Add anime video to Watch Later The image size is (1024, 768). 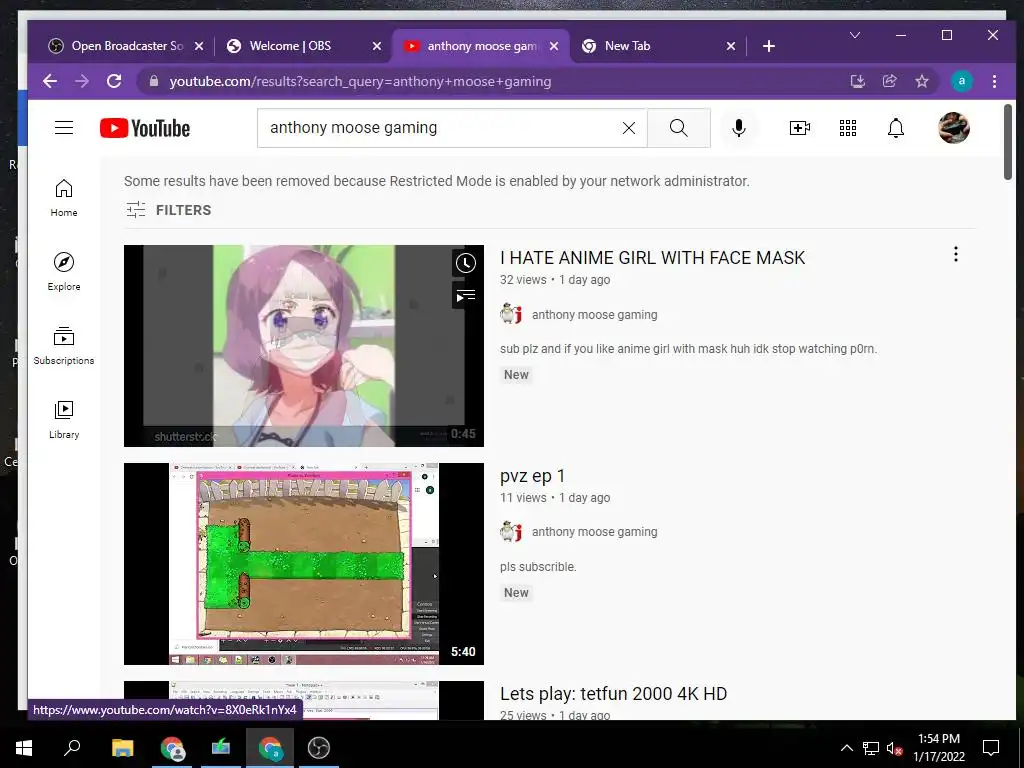pyautogui.click(x=466, y=263)
